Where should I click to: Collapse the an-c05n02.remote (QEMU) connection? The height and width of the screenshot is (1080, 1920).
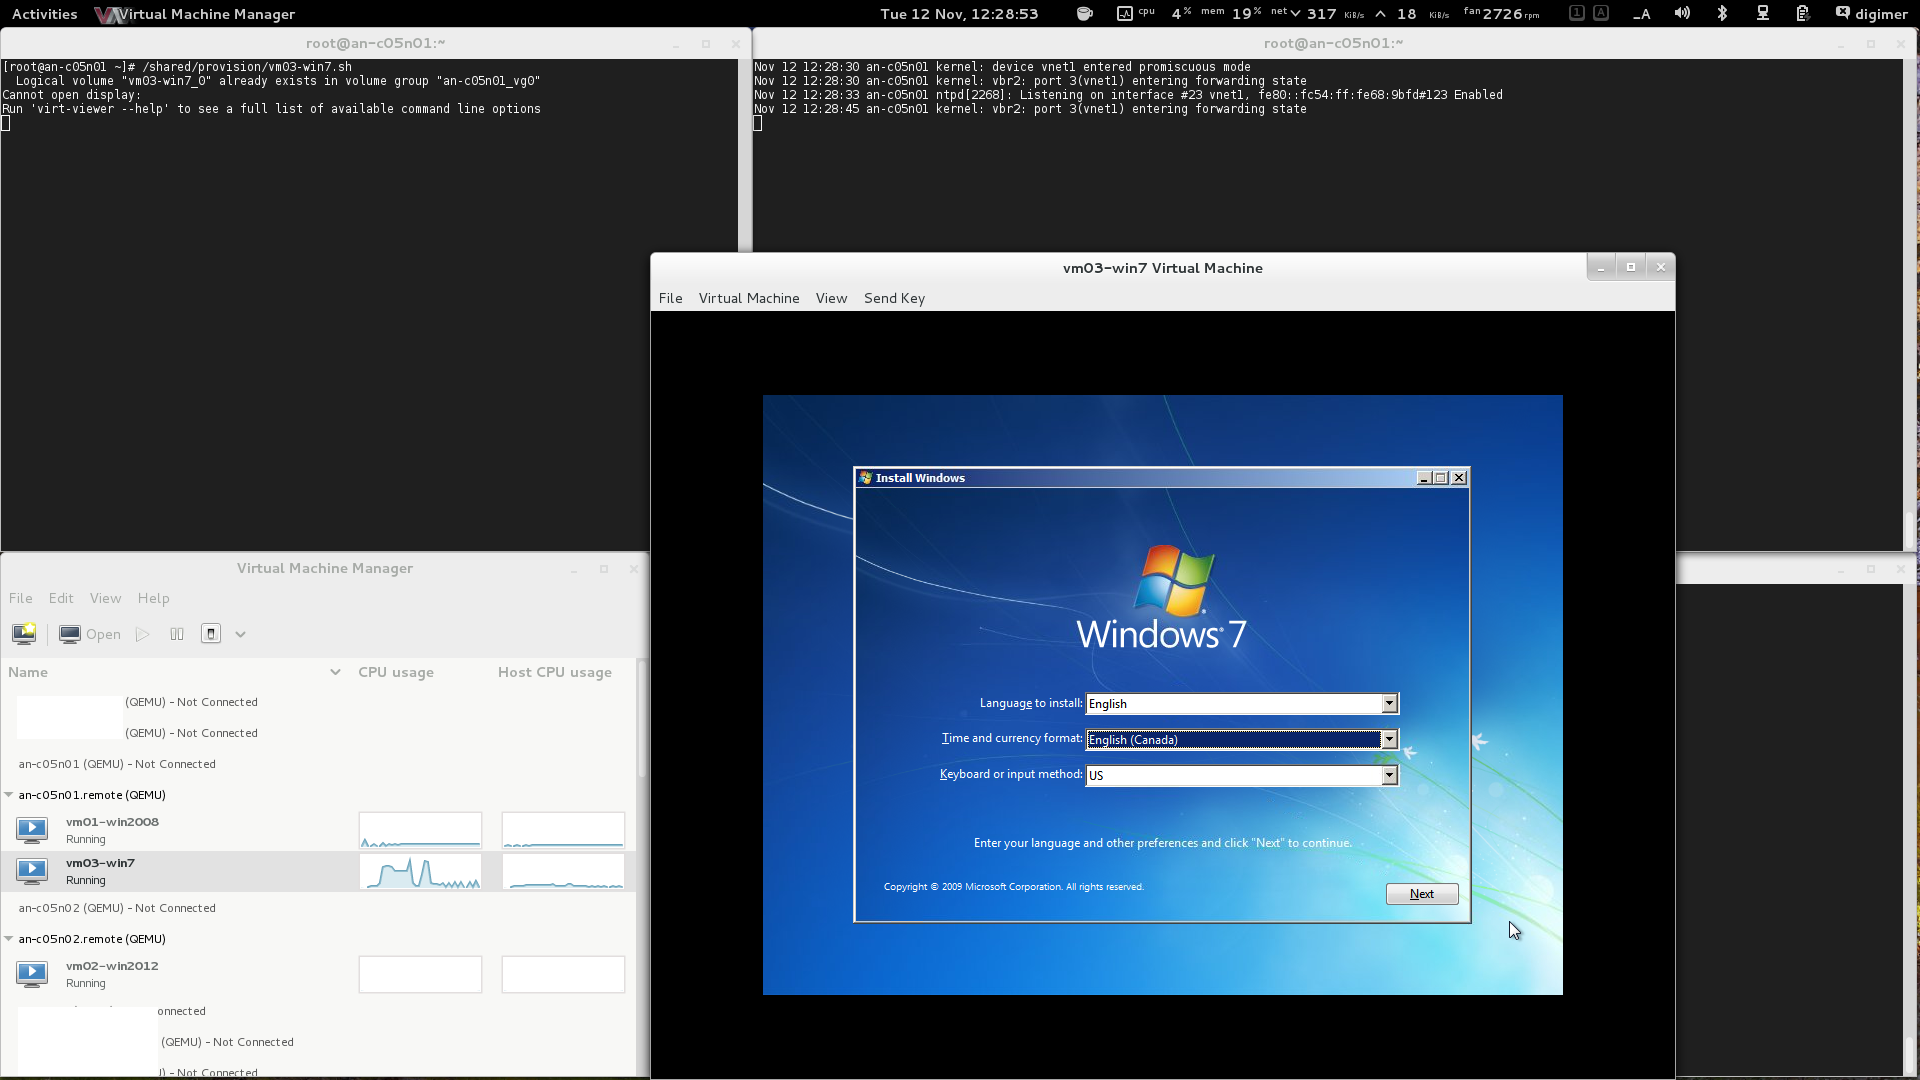[x=9, y=939]
